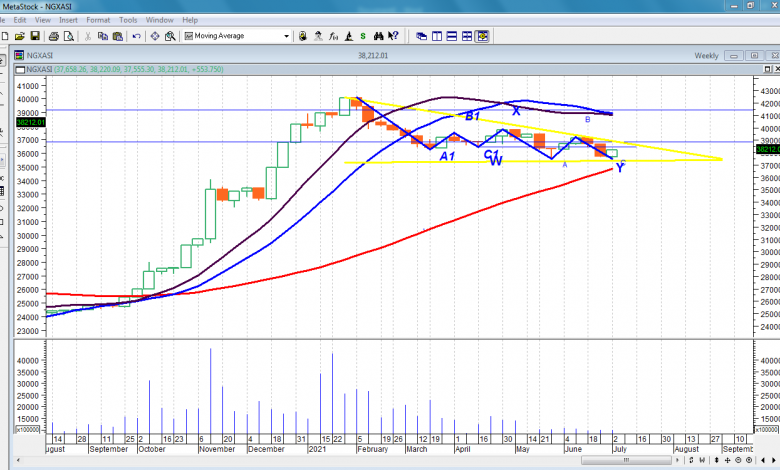Click the Print Preview icon
This screenshot has height=470, width=780.
(69, 36)
